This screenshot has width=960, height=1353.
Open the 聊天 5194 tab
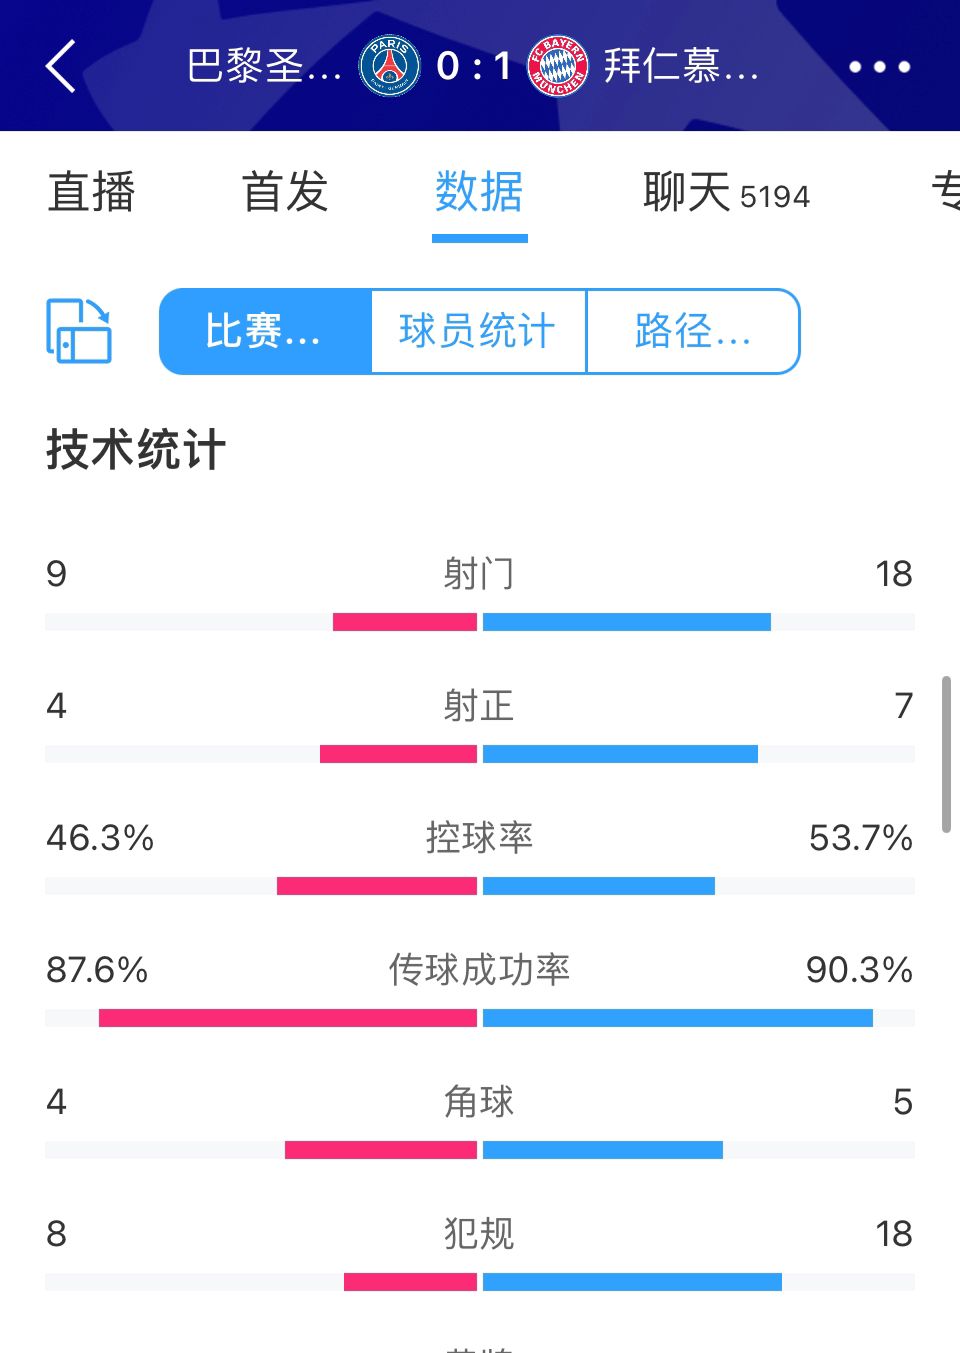click(726, 191)
